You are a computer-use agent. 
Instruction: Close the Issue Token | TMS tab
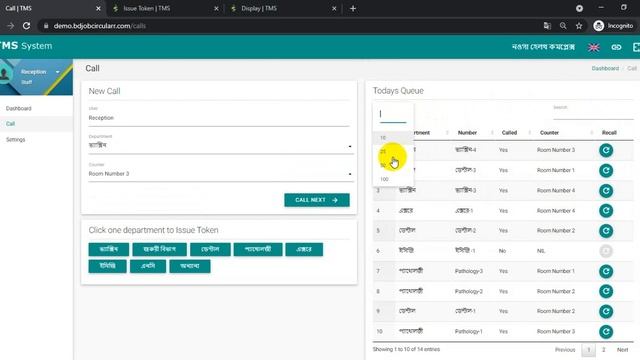[216, 9]
